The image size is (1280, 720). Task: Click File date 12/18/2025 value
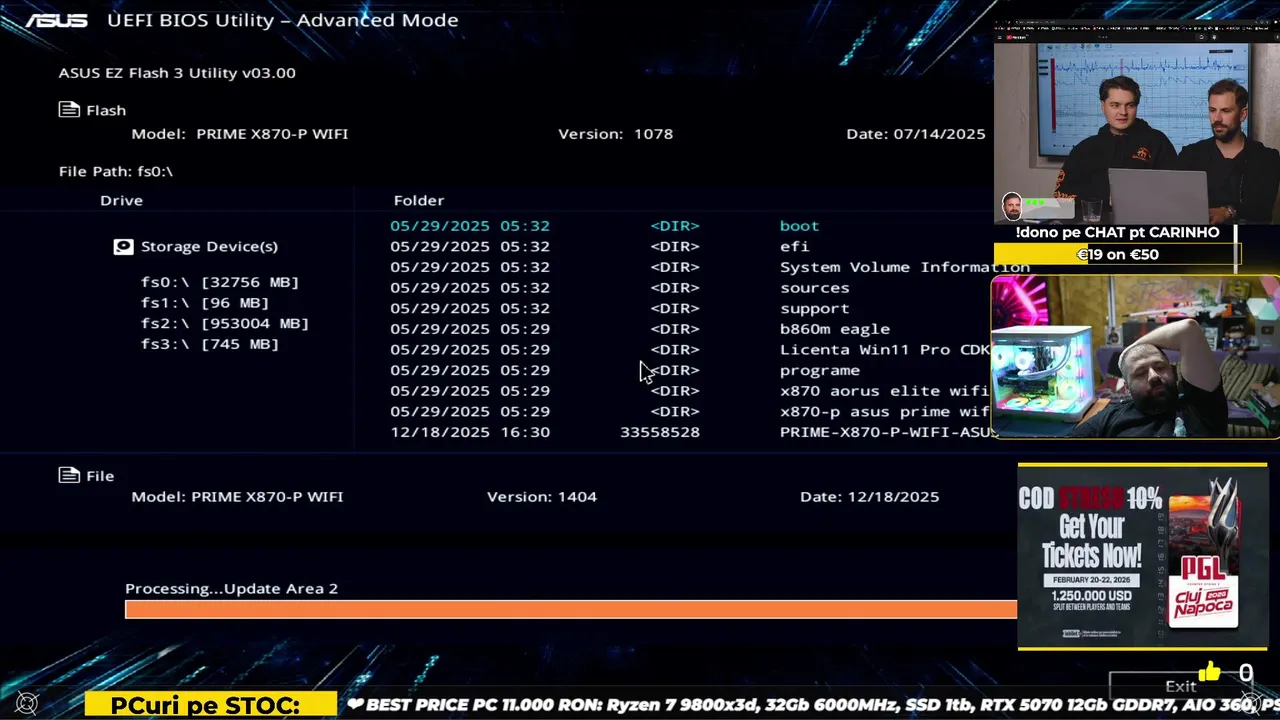893,496
